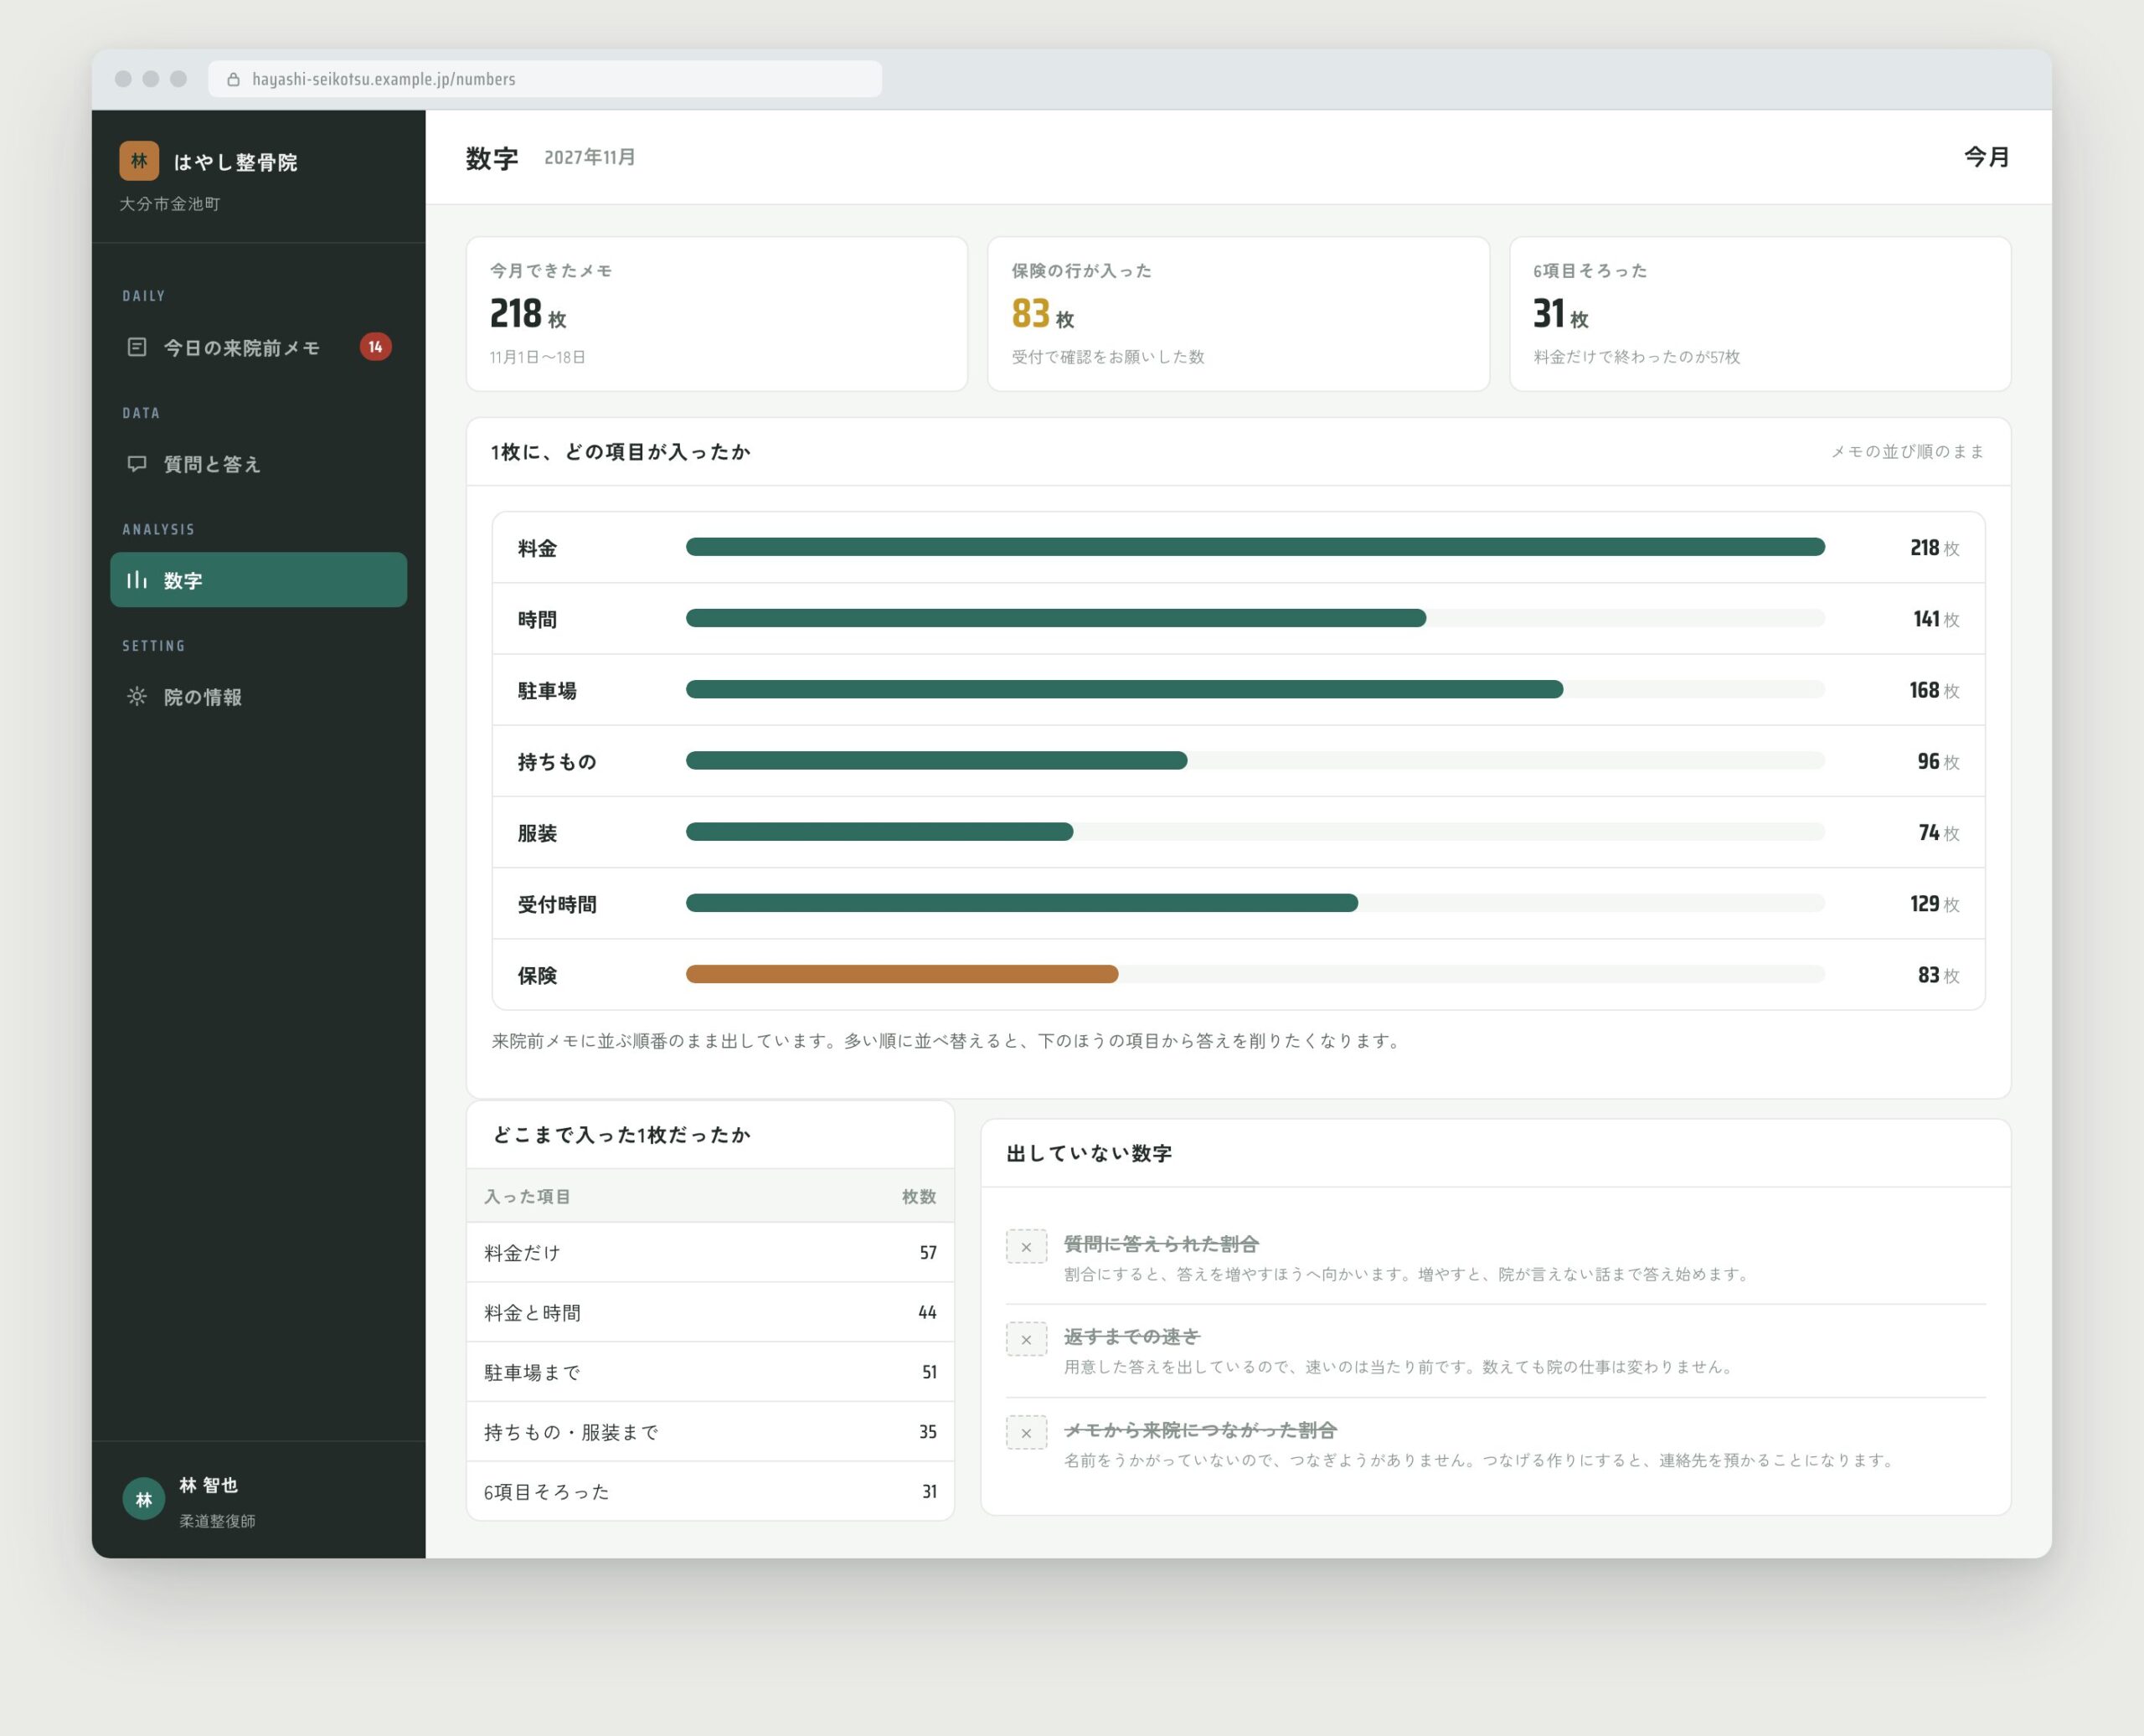2144x1736 pixels.
Task: Click the 駐車場まで table row
Action: (710, 1372)
